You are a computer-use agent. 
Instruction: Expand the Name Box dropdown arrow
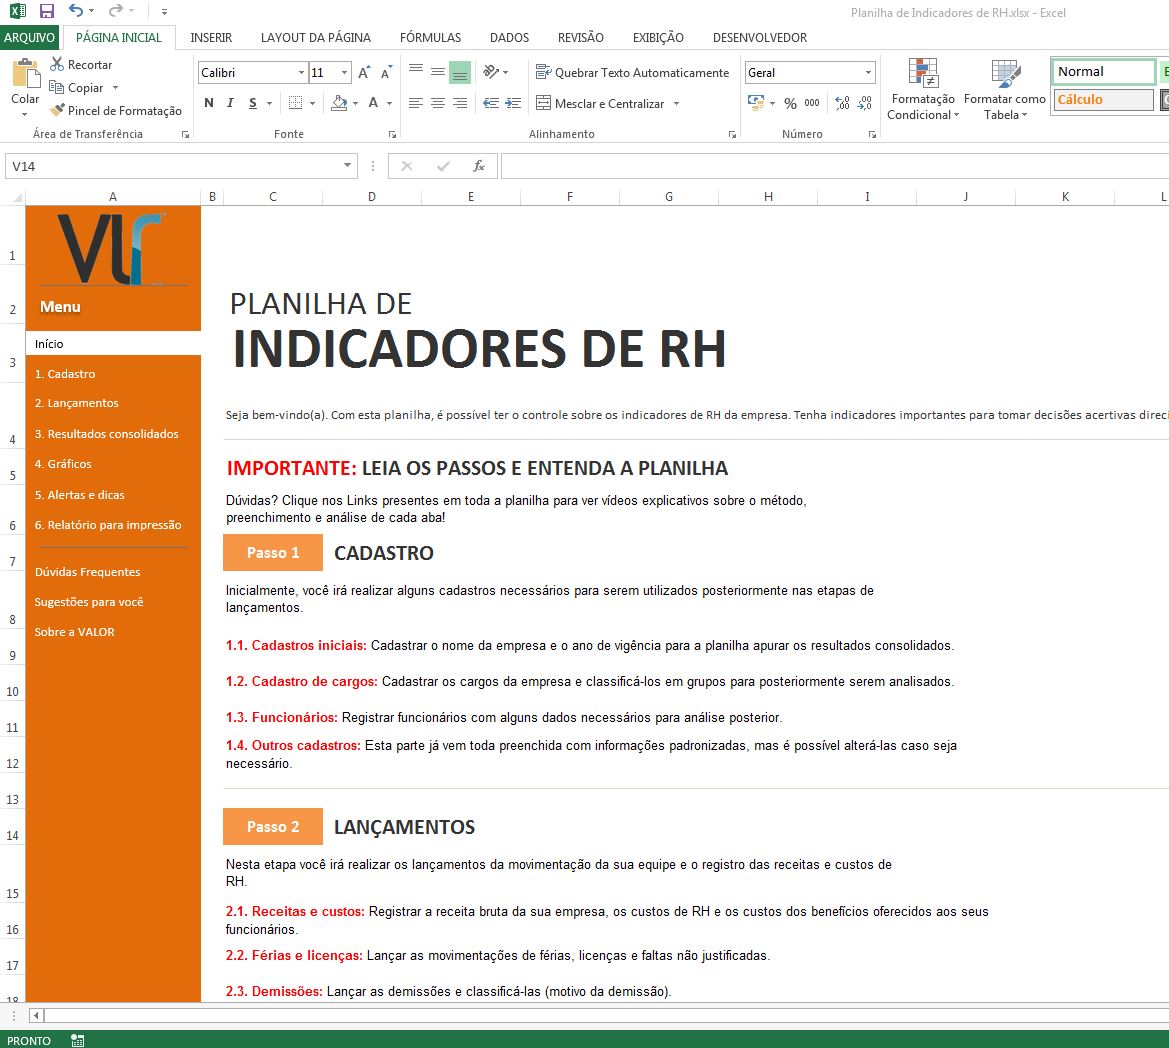click(347, 165)
